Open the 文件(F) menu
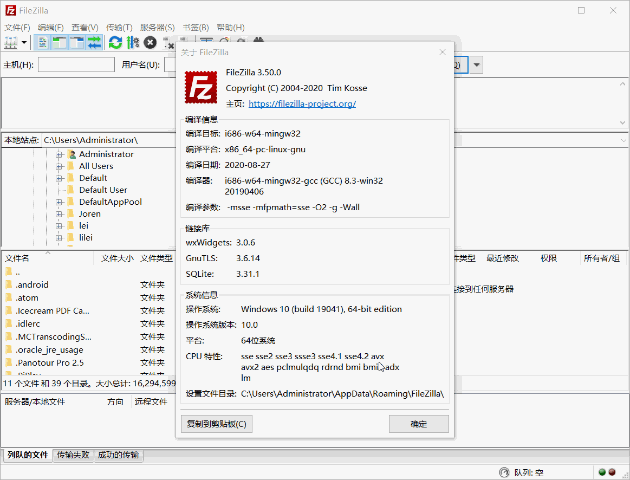This screenshot has height=480, width=630. (x=17, y=27)
